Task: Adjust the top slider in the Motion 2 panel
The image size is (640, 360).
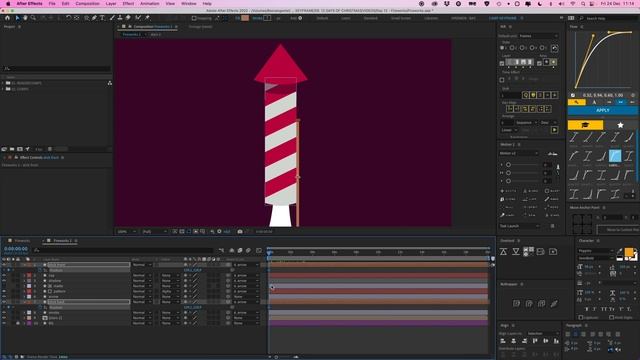Action: (x=509, y=164)
